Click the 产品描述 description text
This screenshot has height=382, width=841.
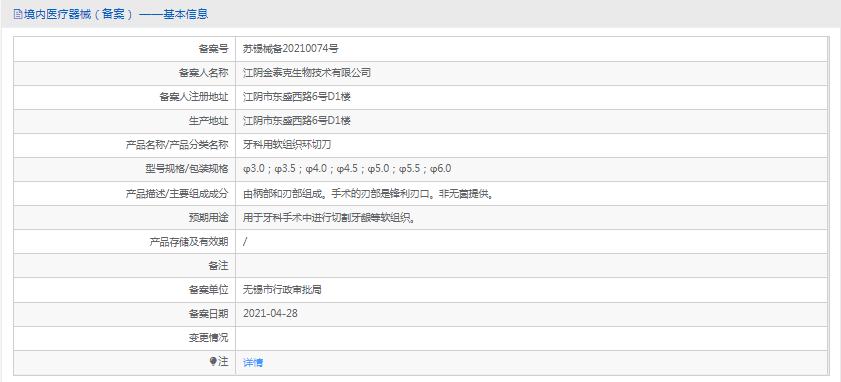pos(368,194)
